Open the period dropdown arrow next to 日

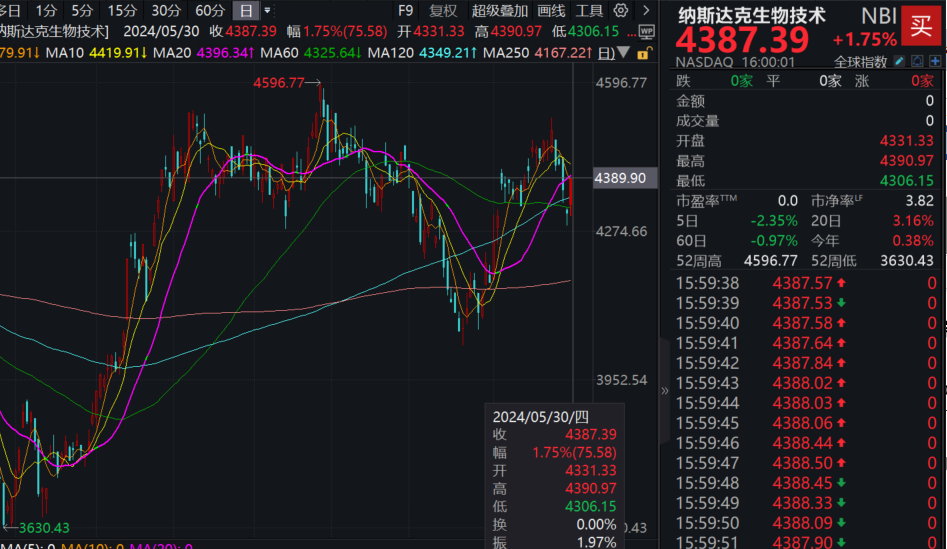[268, 10]
